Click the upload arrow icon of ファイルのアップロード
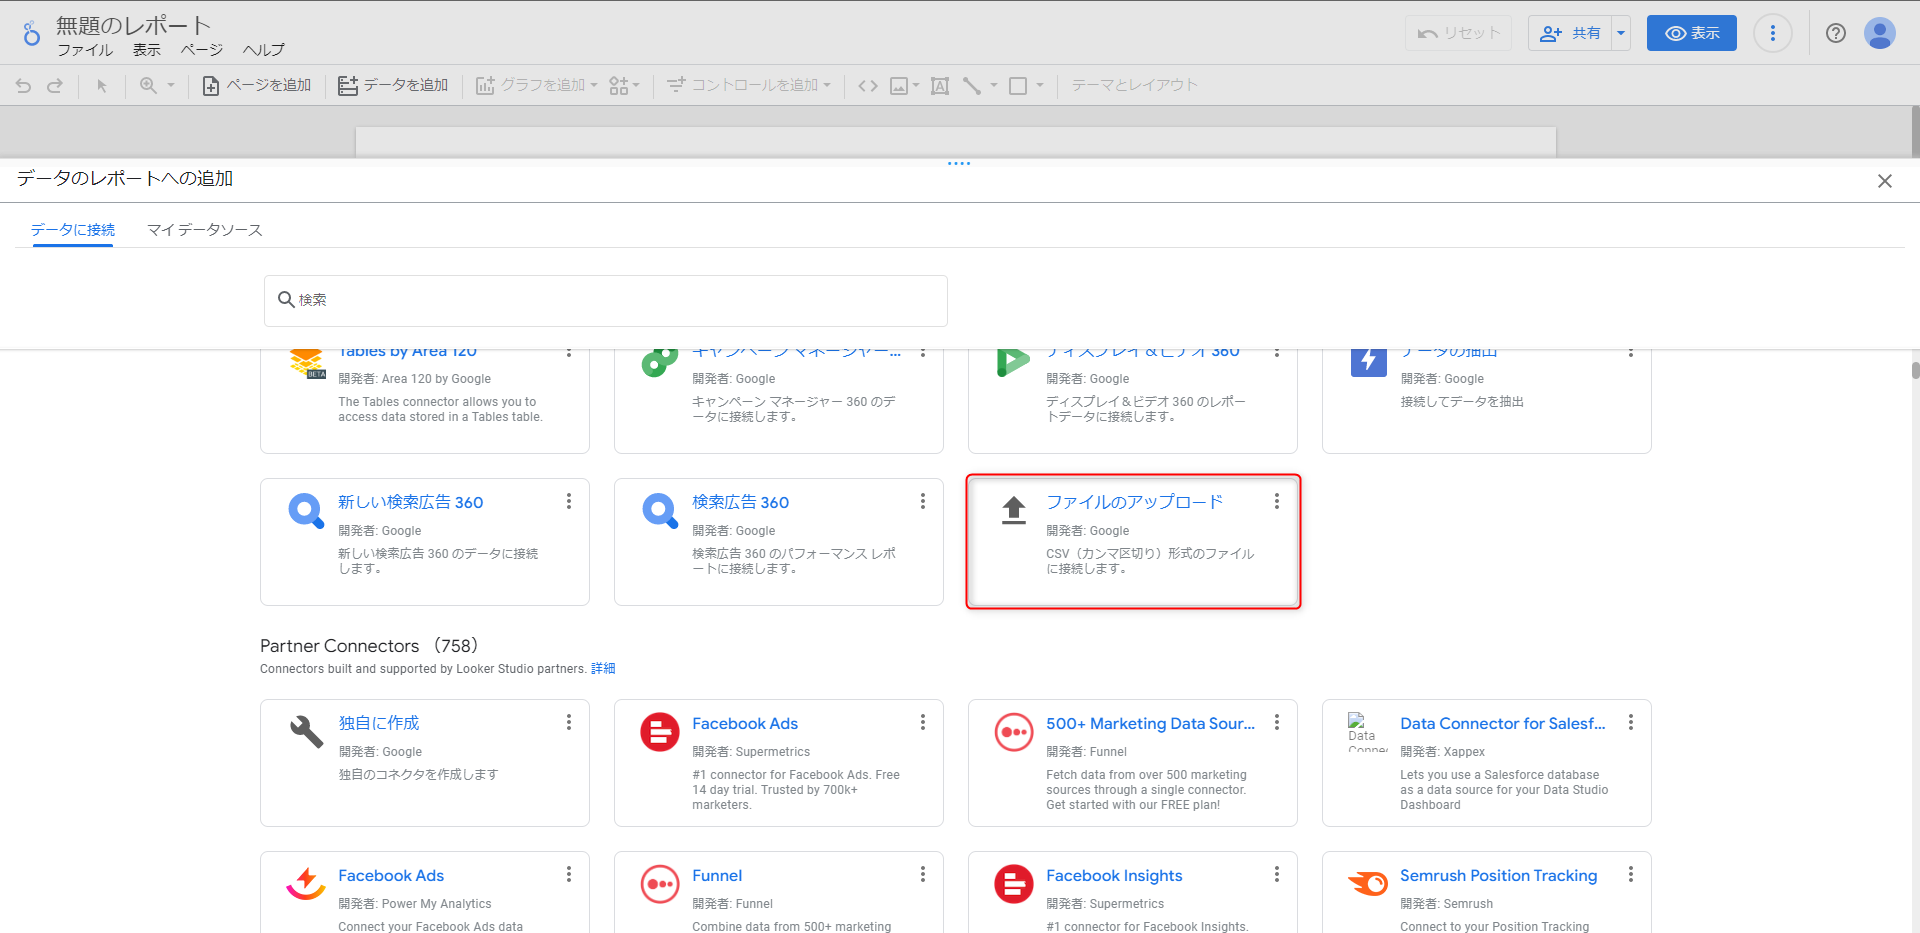This screenshot has width=1920, height=933. (x=1014, y=510)
